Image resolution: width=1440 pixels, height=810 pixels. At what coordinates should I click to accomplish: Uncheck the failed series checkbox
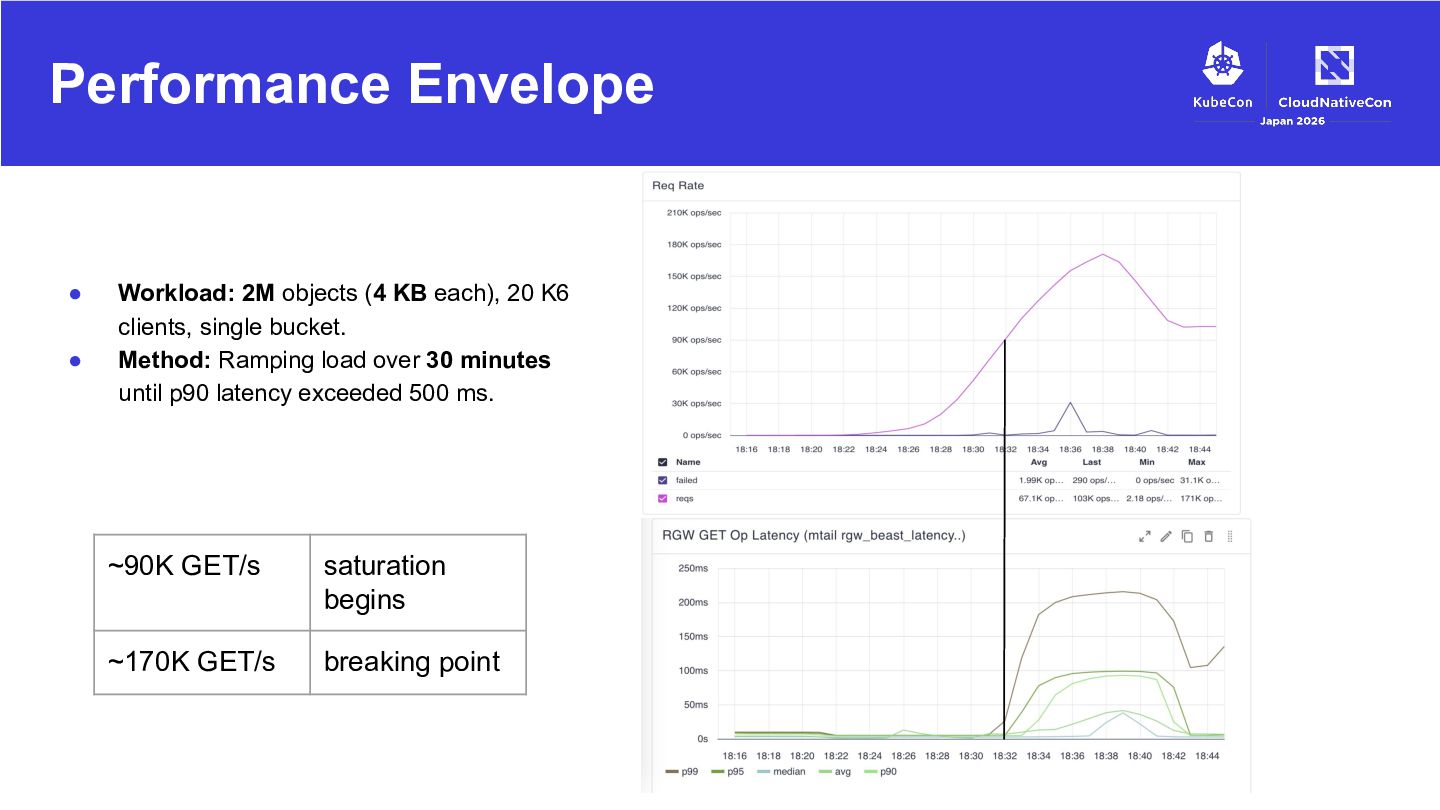[x=662, y=481]
